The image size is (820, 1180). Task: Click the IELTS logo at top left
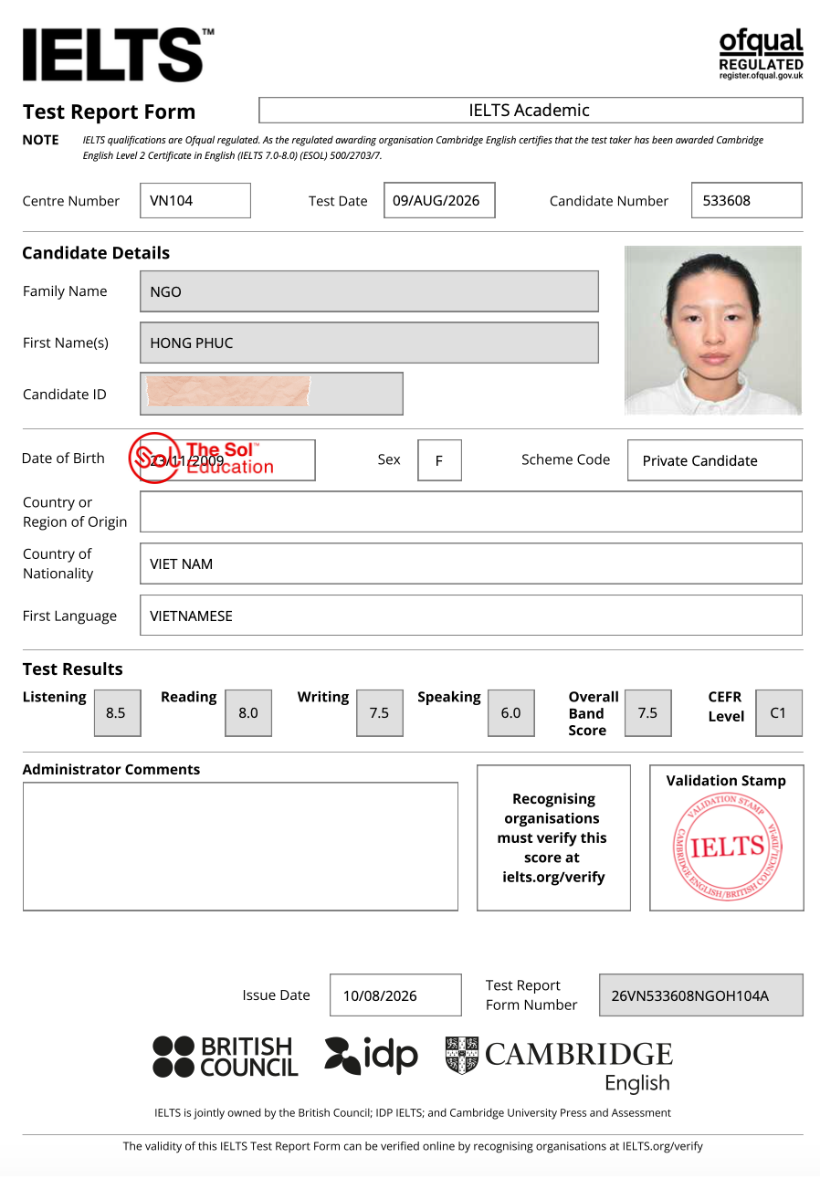[x=118, y=55]
